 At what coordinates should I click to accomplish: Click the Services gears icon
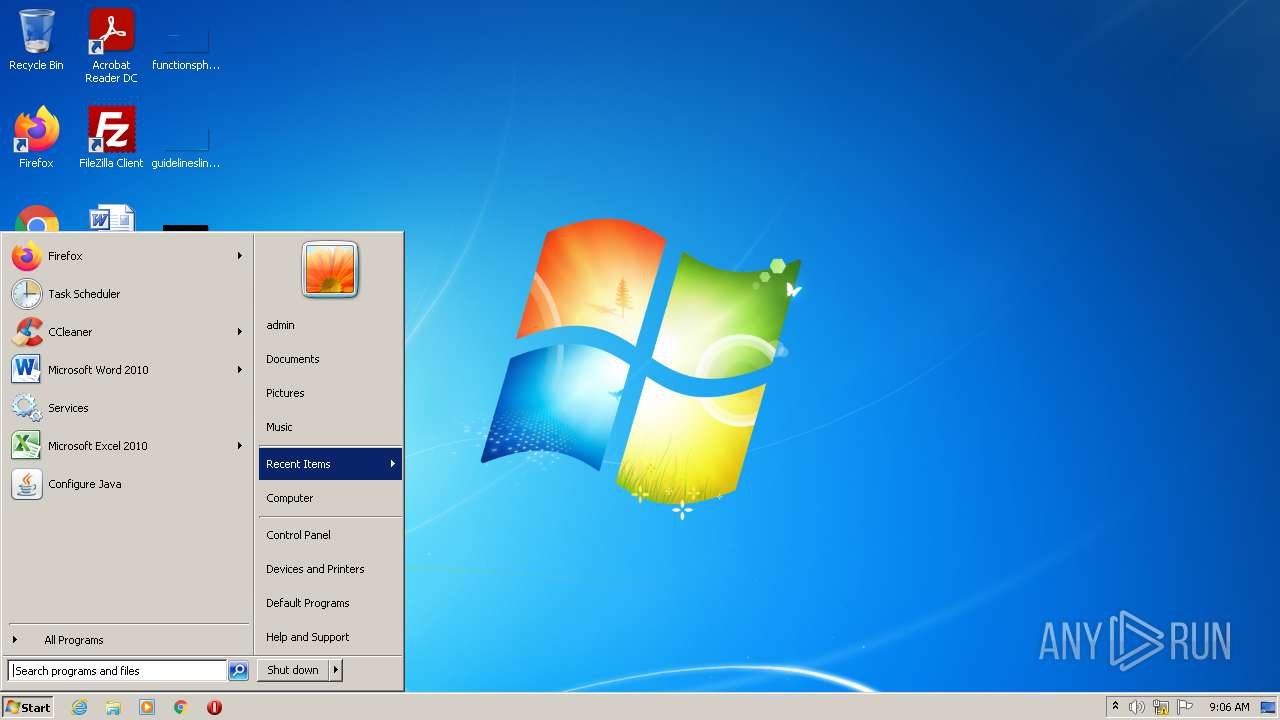click(27, 408)
